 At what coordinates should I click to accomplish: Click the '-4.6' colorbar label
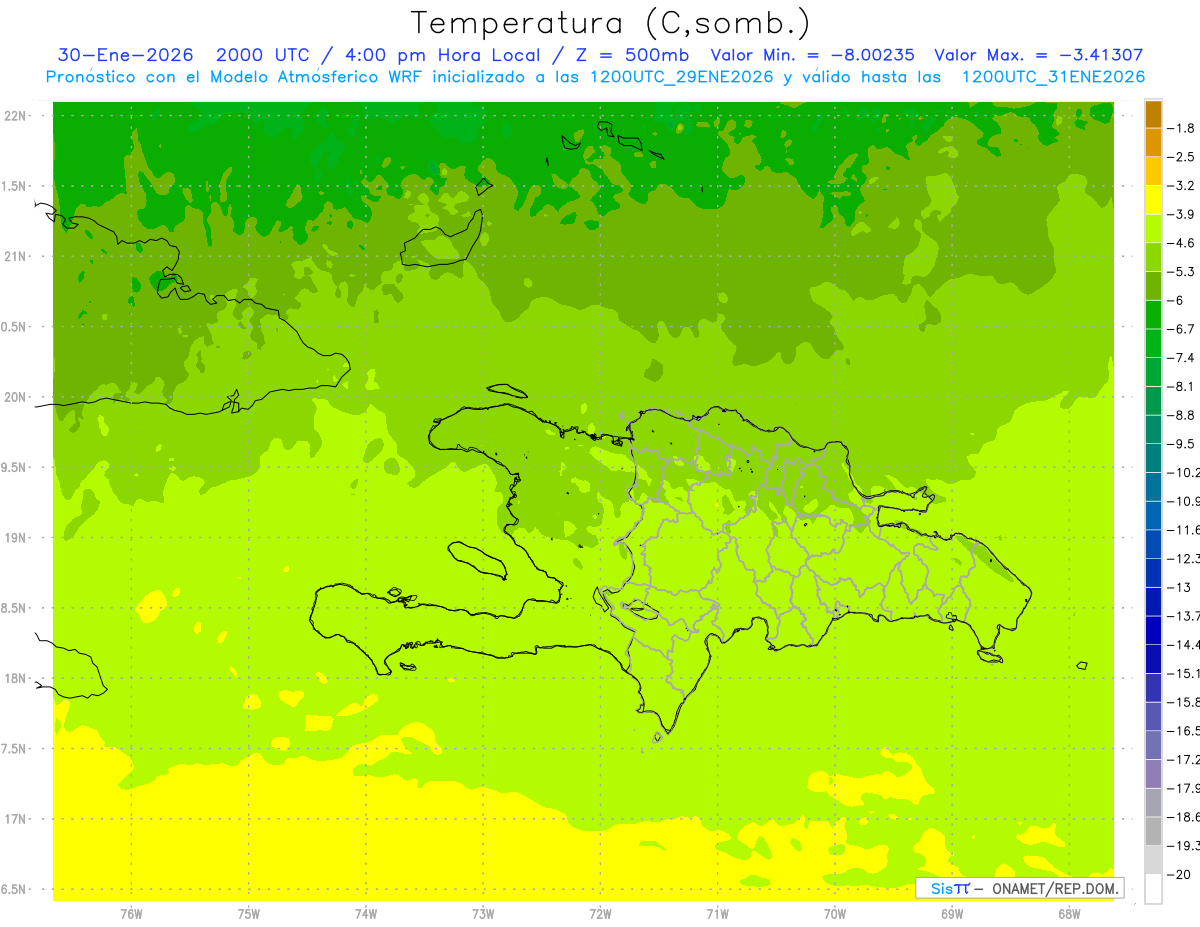pyautogui.click(x=1183, y=243)
